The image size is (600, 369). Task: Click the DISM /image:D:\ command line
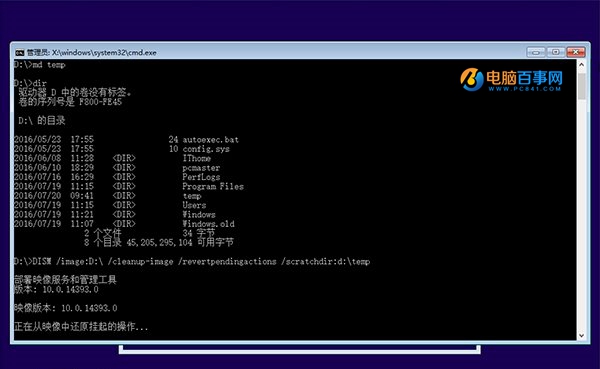(x=192, y=262)
